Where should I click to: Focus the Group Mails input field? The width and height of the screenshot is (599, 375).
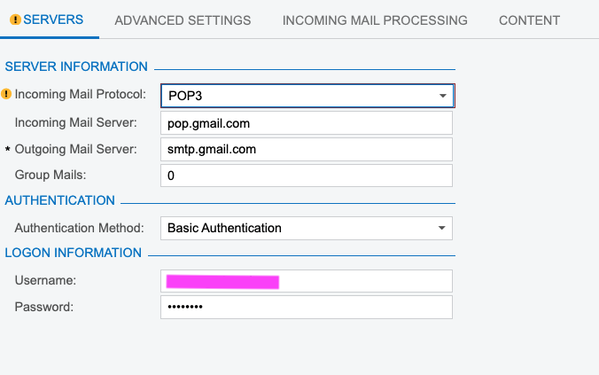point(306,176)
